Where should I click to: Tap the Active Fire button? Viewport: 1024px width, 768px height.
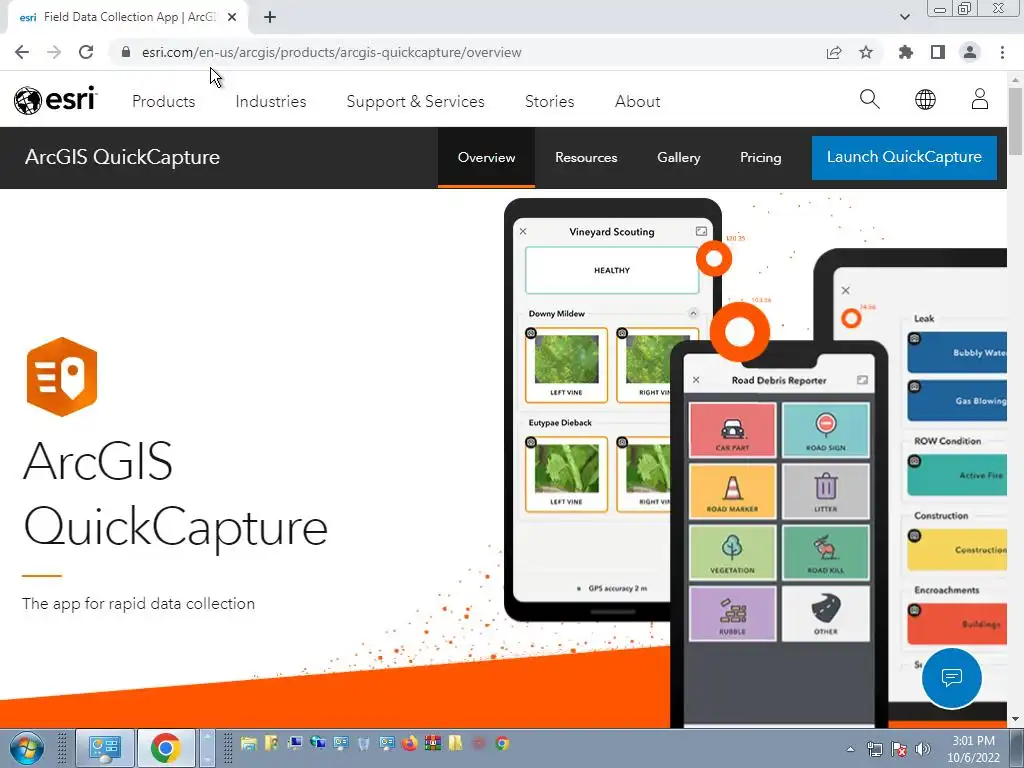pyautogui.click(x=957, y=475)
